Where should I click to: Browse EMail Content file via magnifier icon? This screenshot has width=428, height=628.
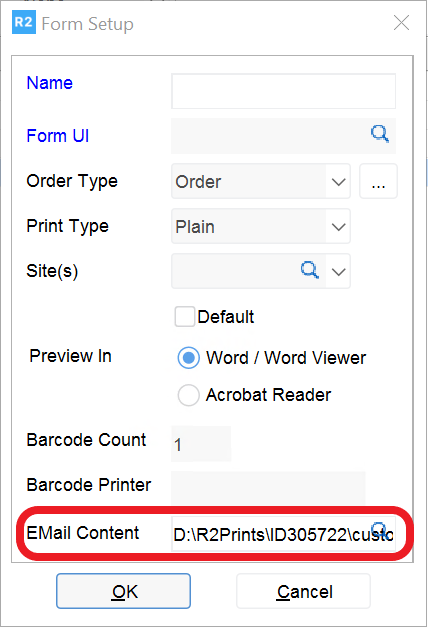coord(379,529)
